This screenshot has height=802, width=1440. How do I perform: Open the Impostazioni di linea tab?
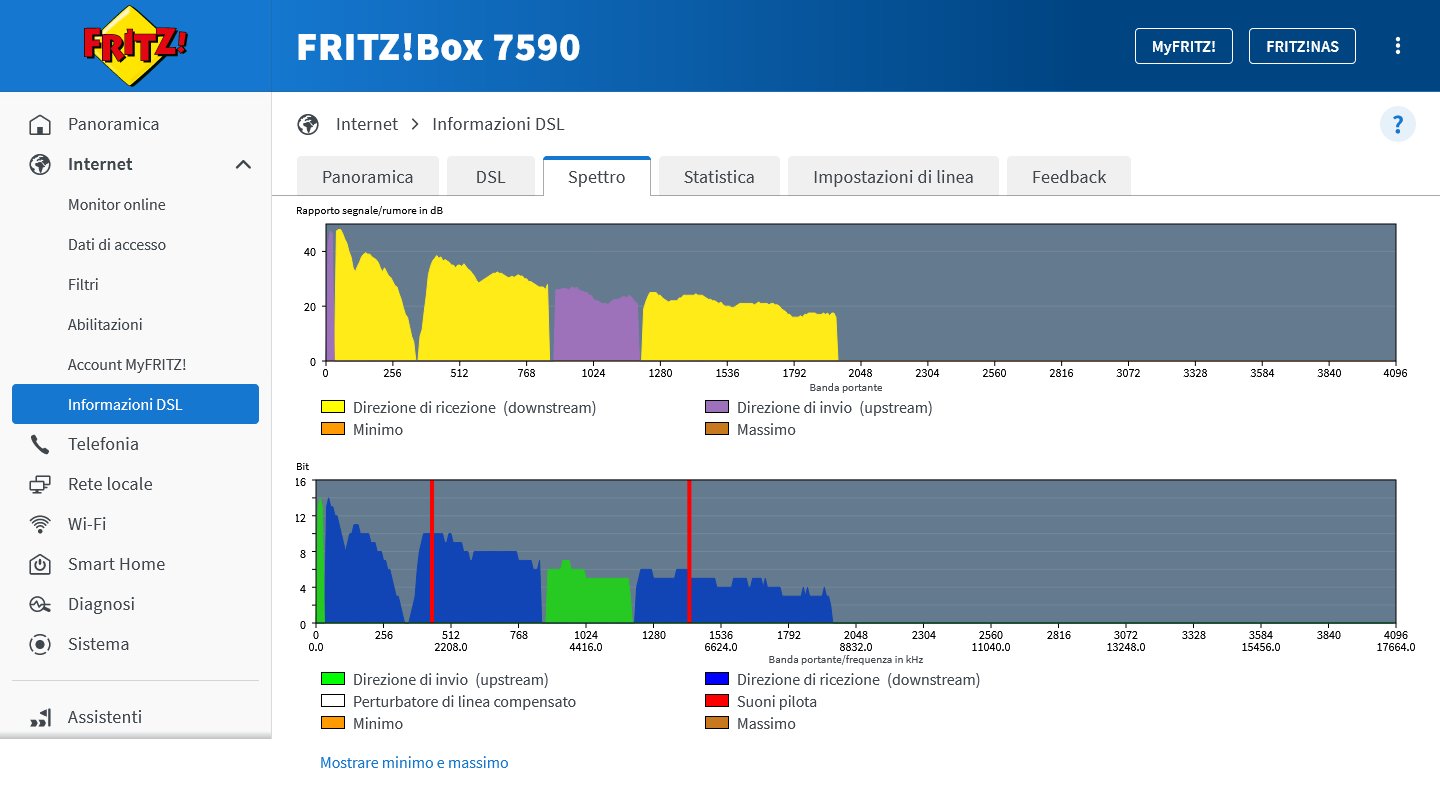click(892, 177)
